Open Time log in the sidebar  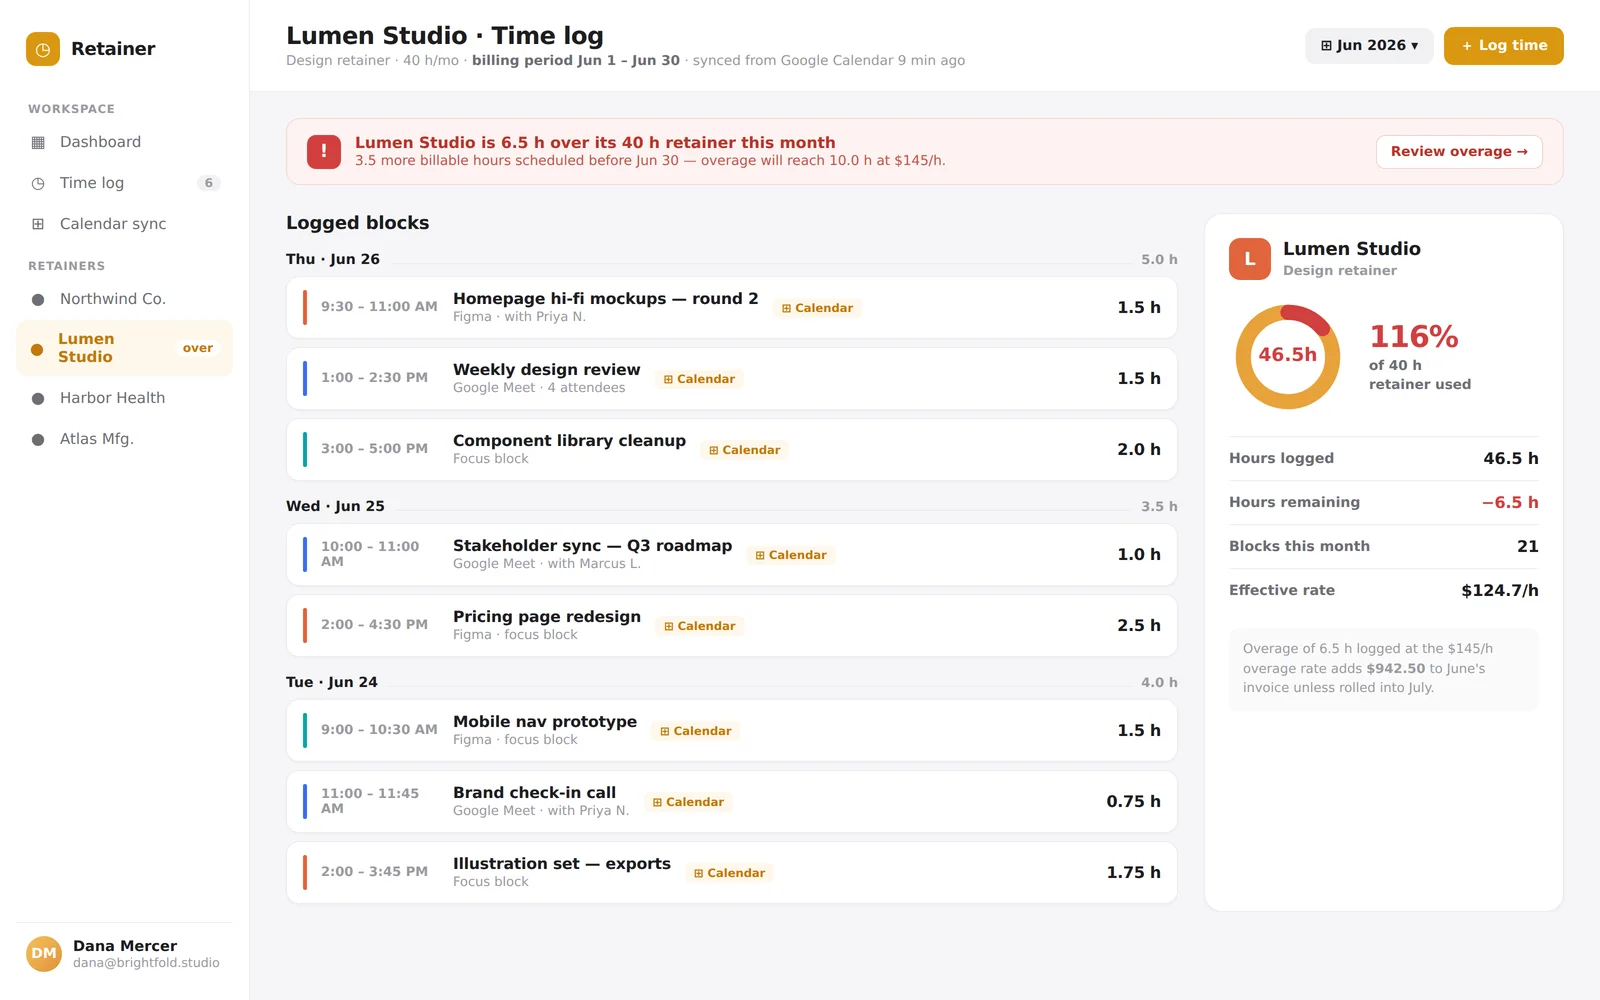124,183
